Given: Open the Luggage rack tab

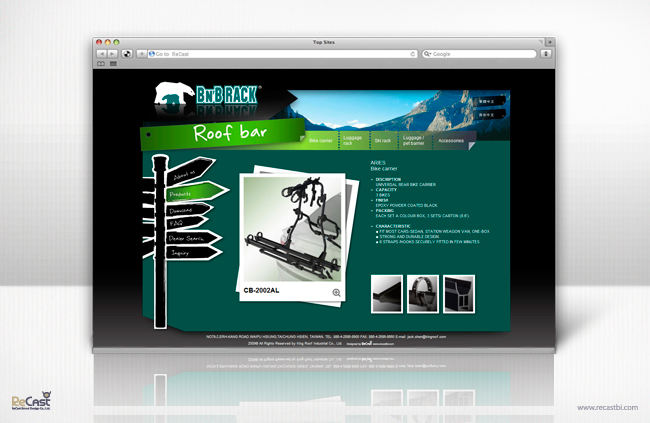Looking at the screenshot, I should pos(352,141).
